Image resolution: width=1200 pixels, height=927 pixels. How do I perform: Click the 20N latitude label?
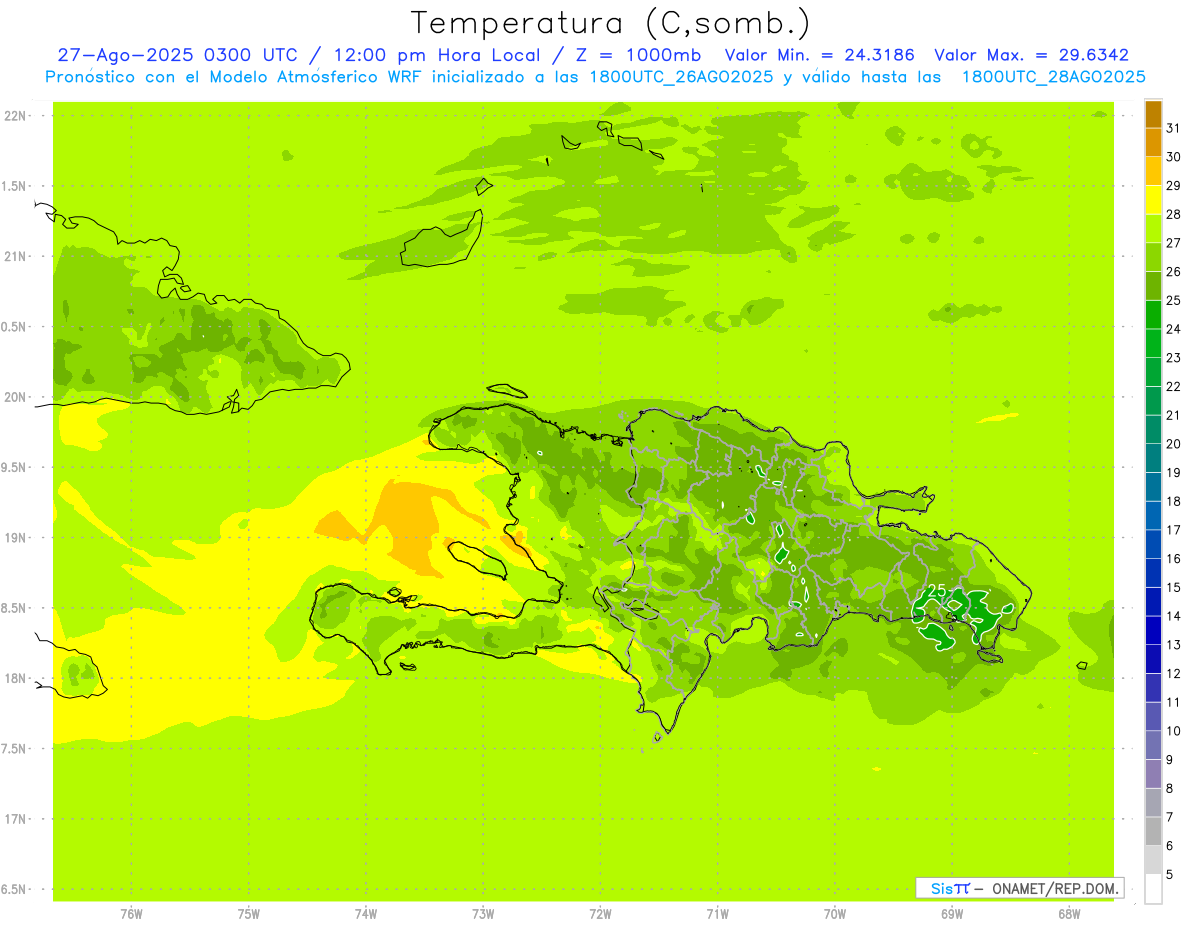point(16,397)
